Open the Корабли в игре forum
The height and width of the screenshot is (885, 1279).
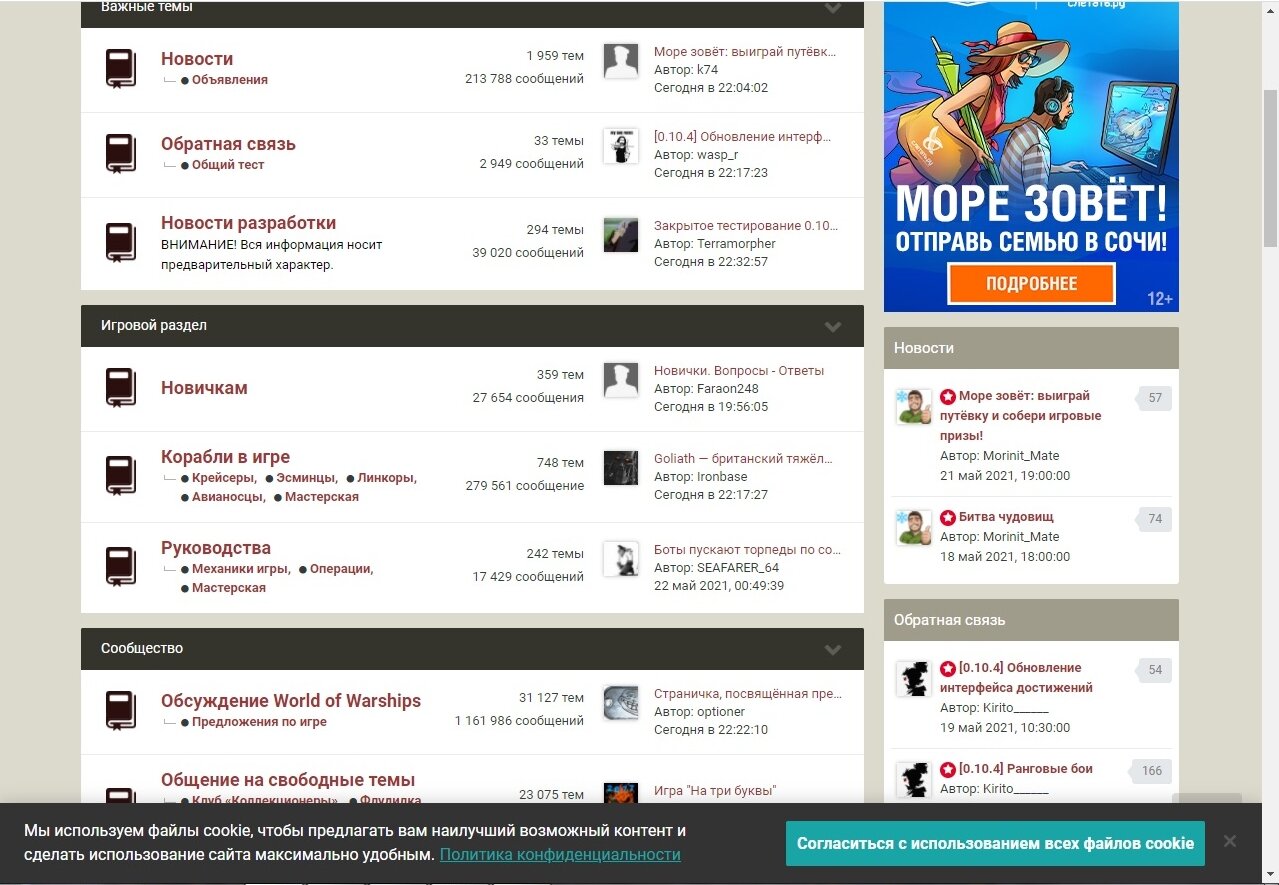pos(225,457)
